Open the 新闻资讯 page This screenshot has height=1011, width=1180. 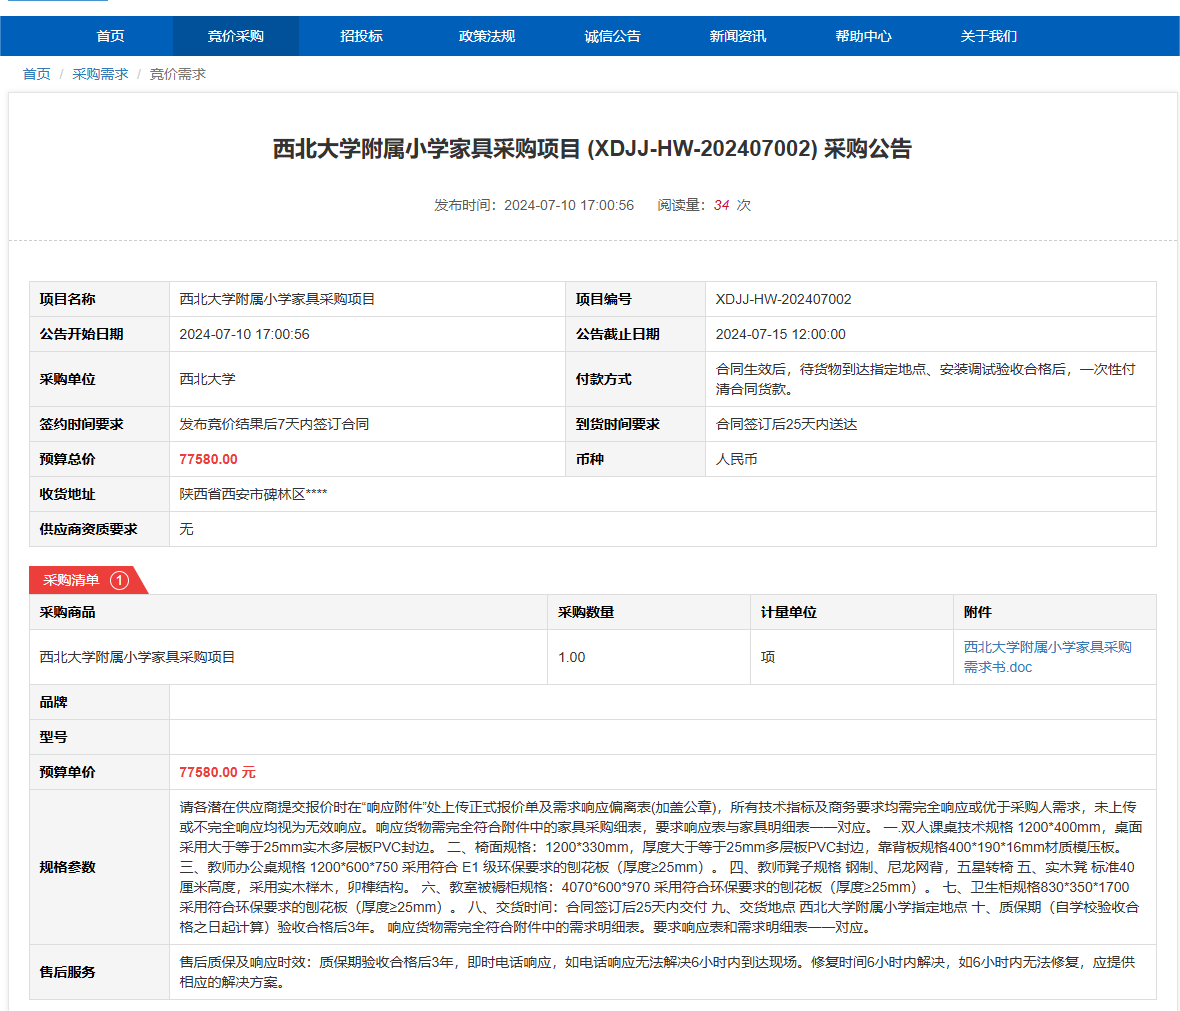(738, 36)
